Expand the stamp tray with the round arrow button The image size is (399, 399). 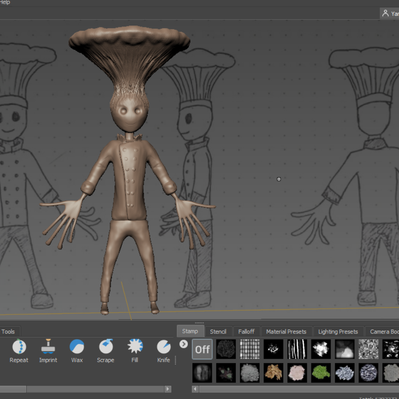point(183,344)
